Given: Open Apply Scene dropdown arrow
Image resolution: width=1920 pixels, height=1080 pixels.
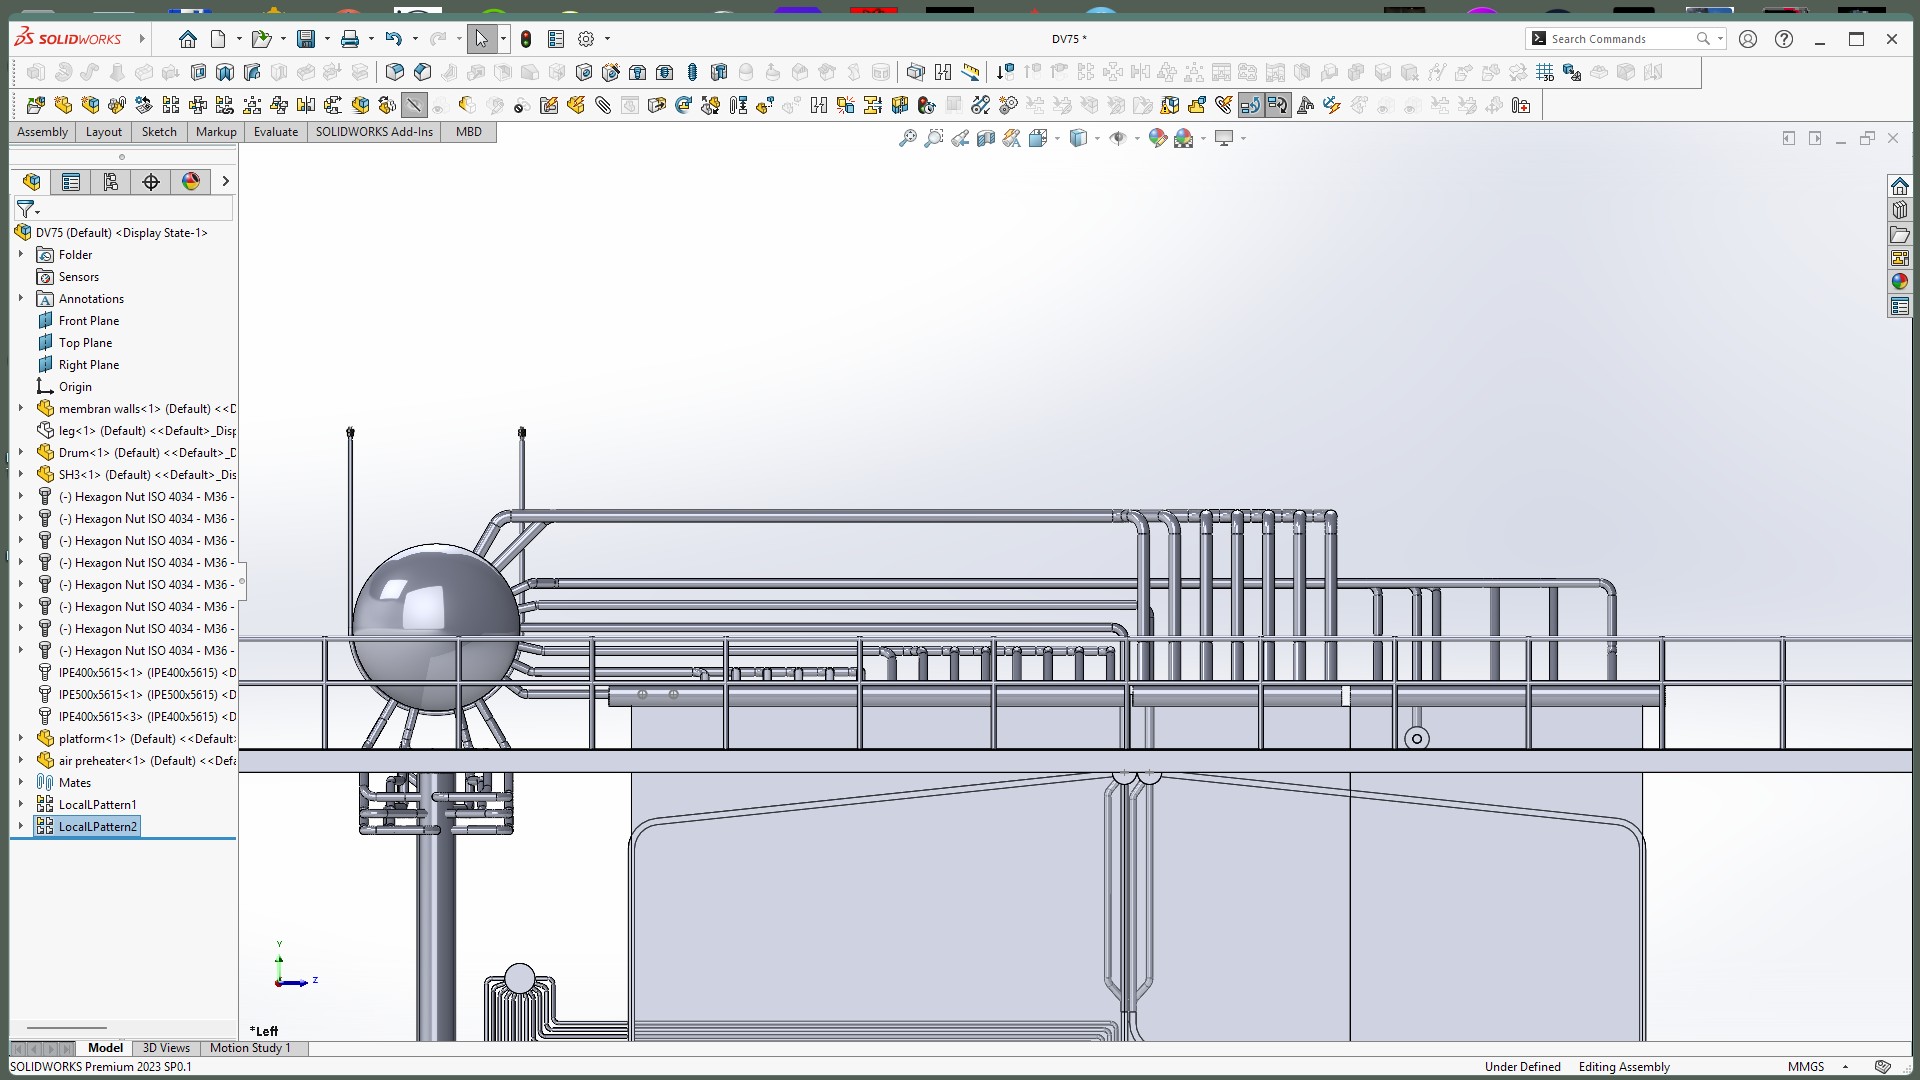Looking at the screenshot, I should click(1203, 138).
